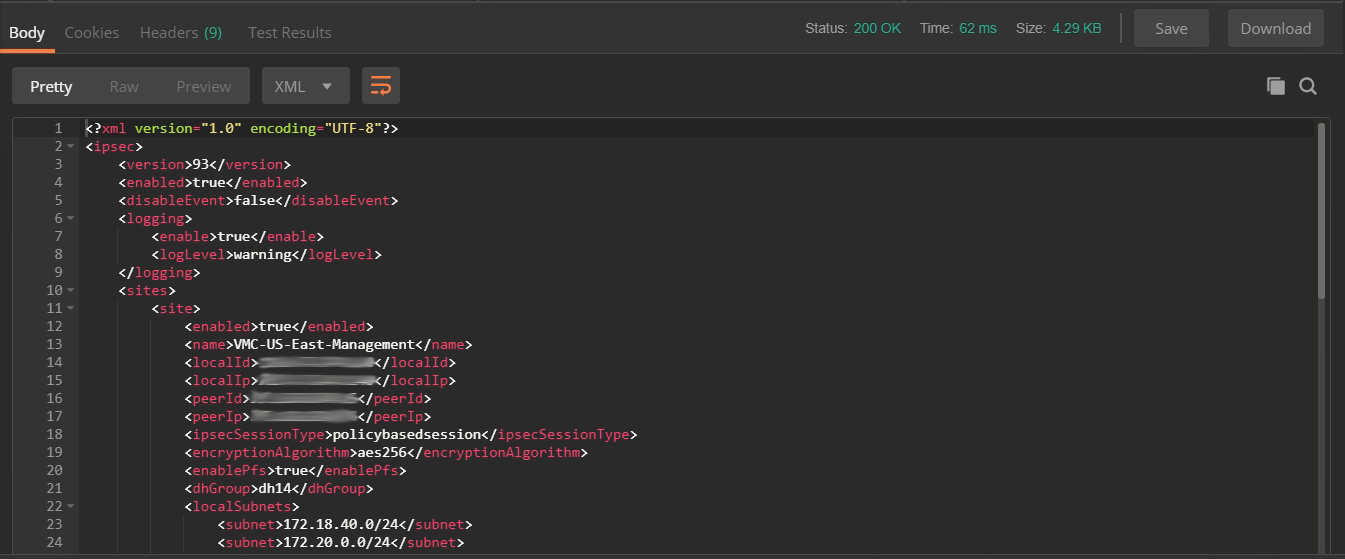Collapse the logging node on line 6
Screen dimensions: 1345x559
click(x=70, y=219)
